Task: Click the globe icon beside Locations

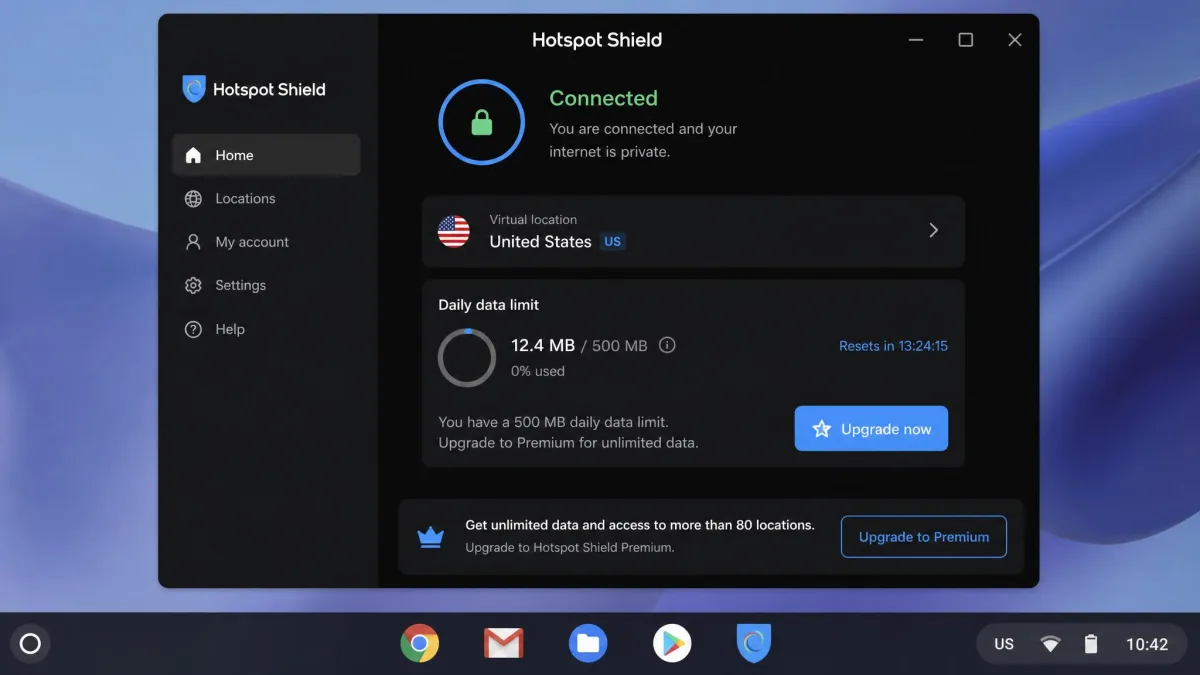Action: point(193,198)
